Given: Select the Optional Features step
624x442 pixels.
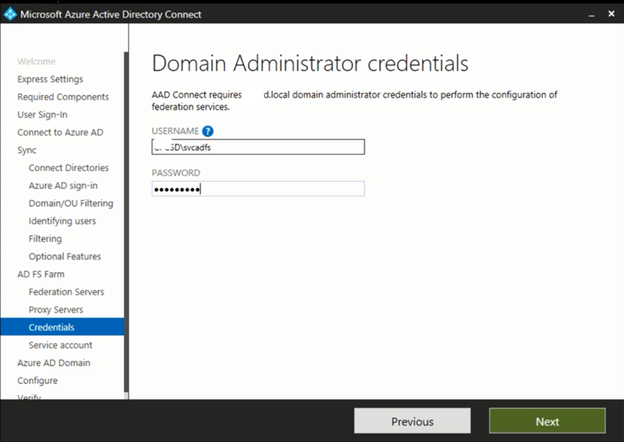Looking at the screenshot, I should coord(64,256).
